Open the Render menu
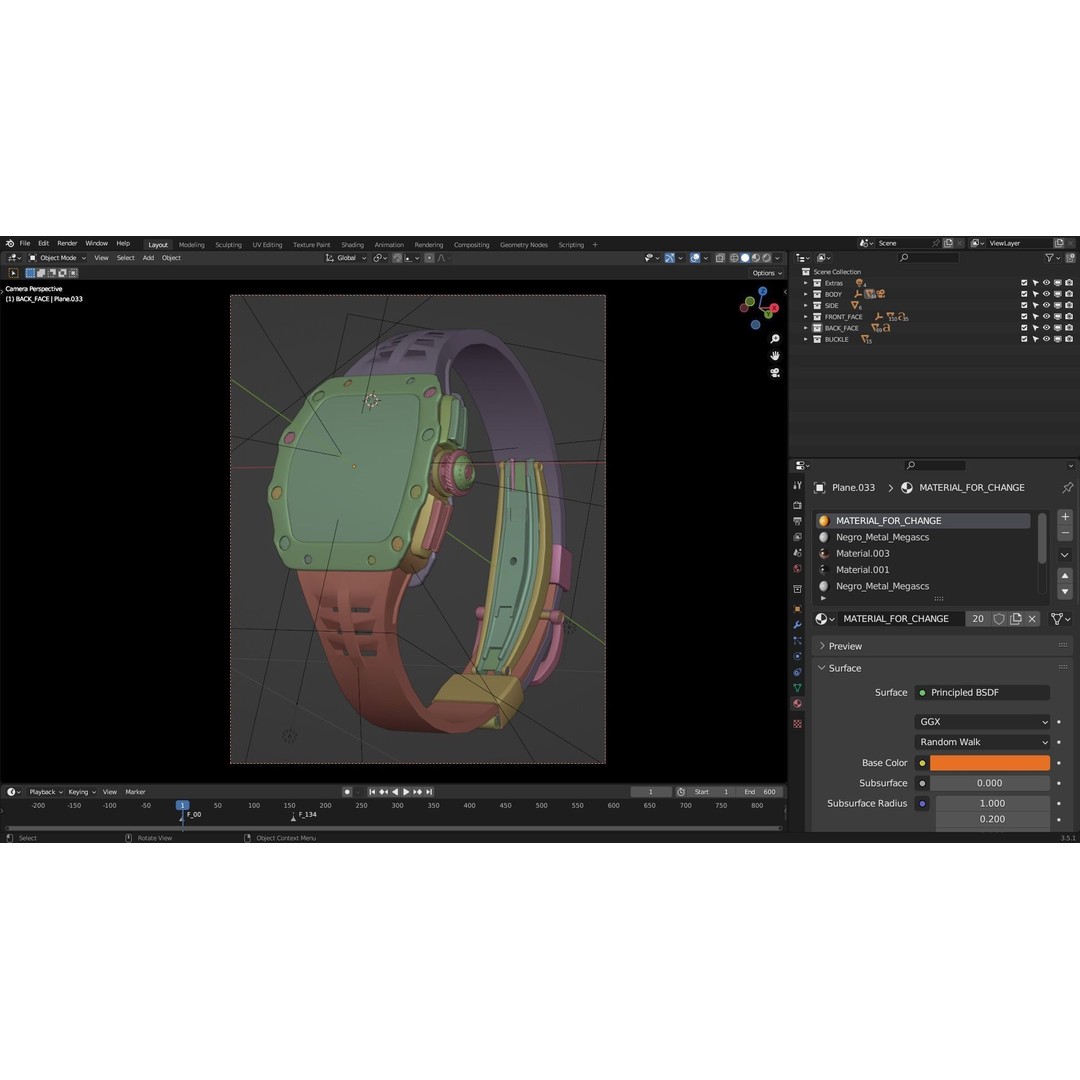Screen dimensions: 1080x1080 (x=66, y=242)
